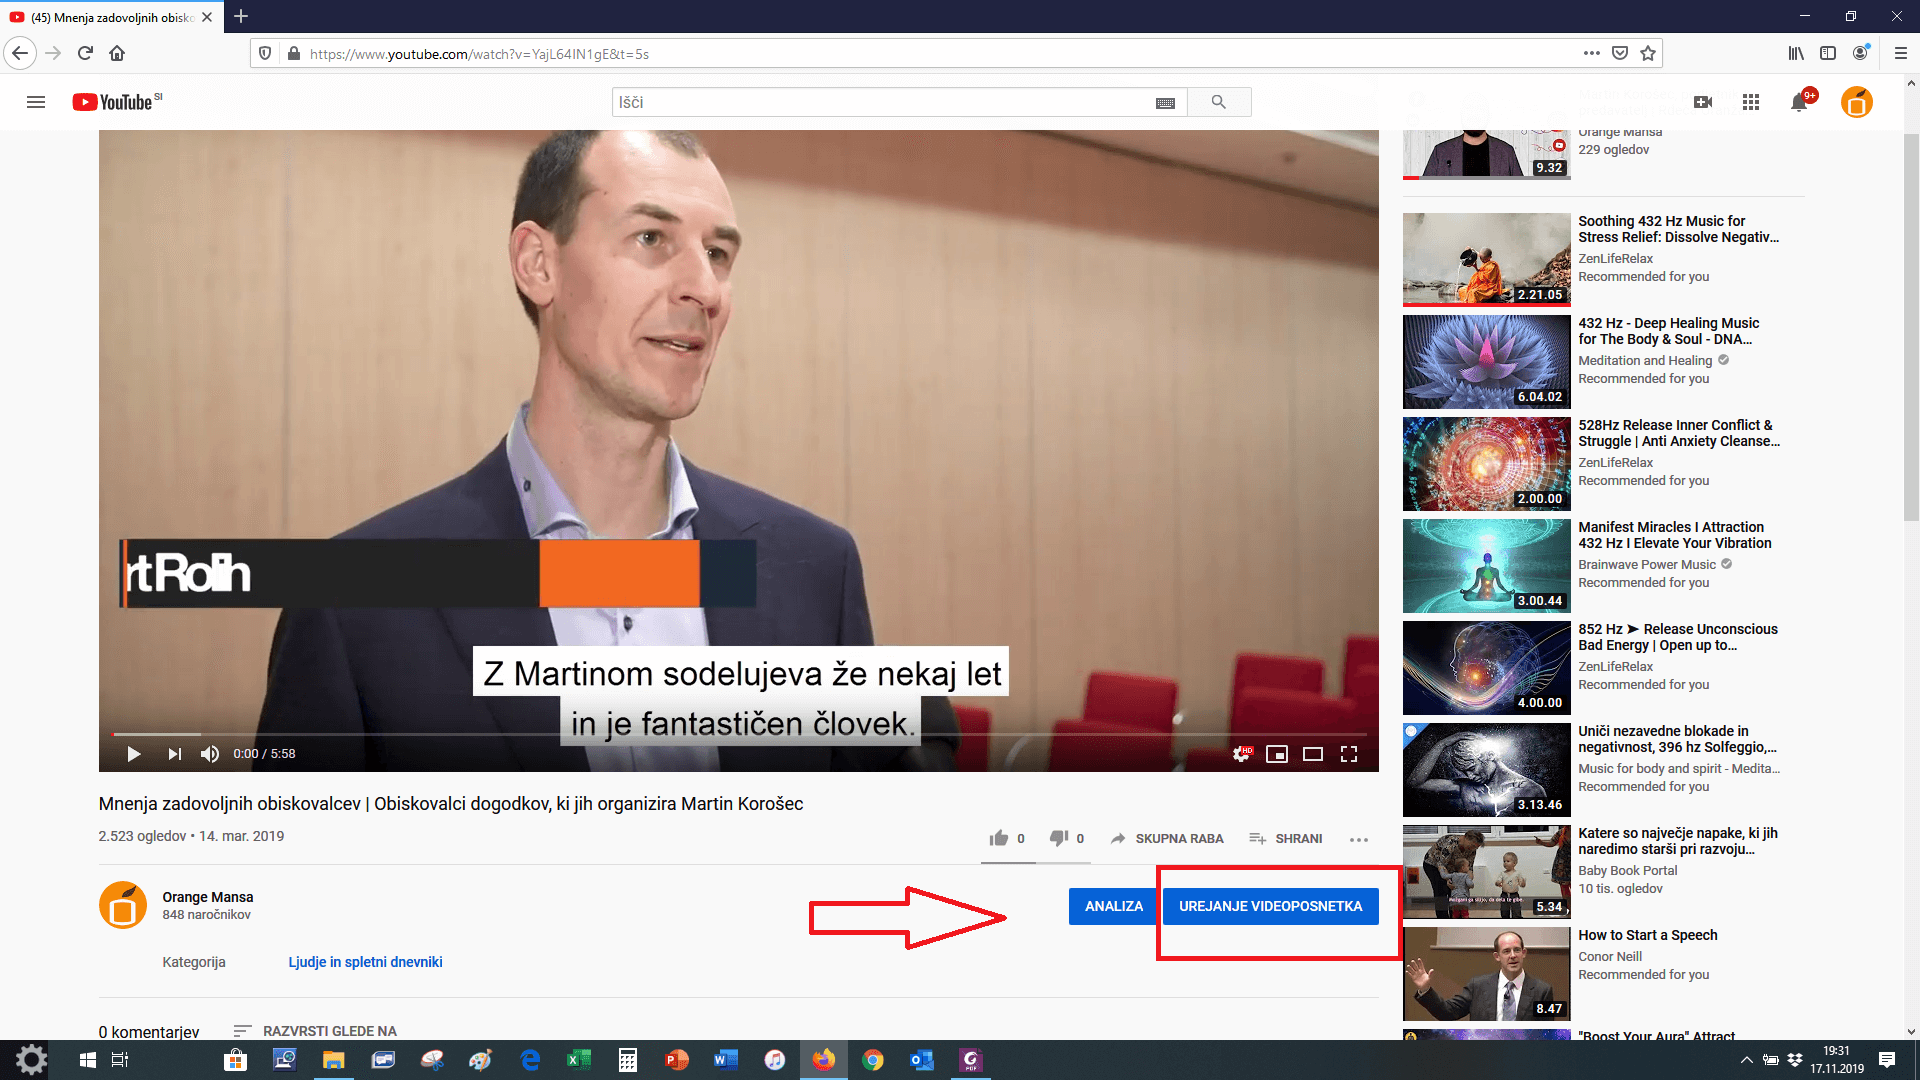Viewport: 1920px width, 1080px height.
Task: Click the YouTube search magnifier button
Action: 1218,102
